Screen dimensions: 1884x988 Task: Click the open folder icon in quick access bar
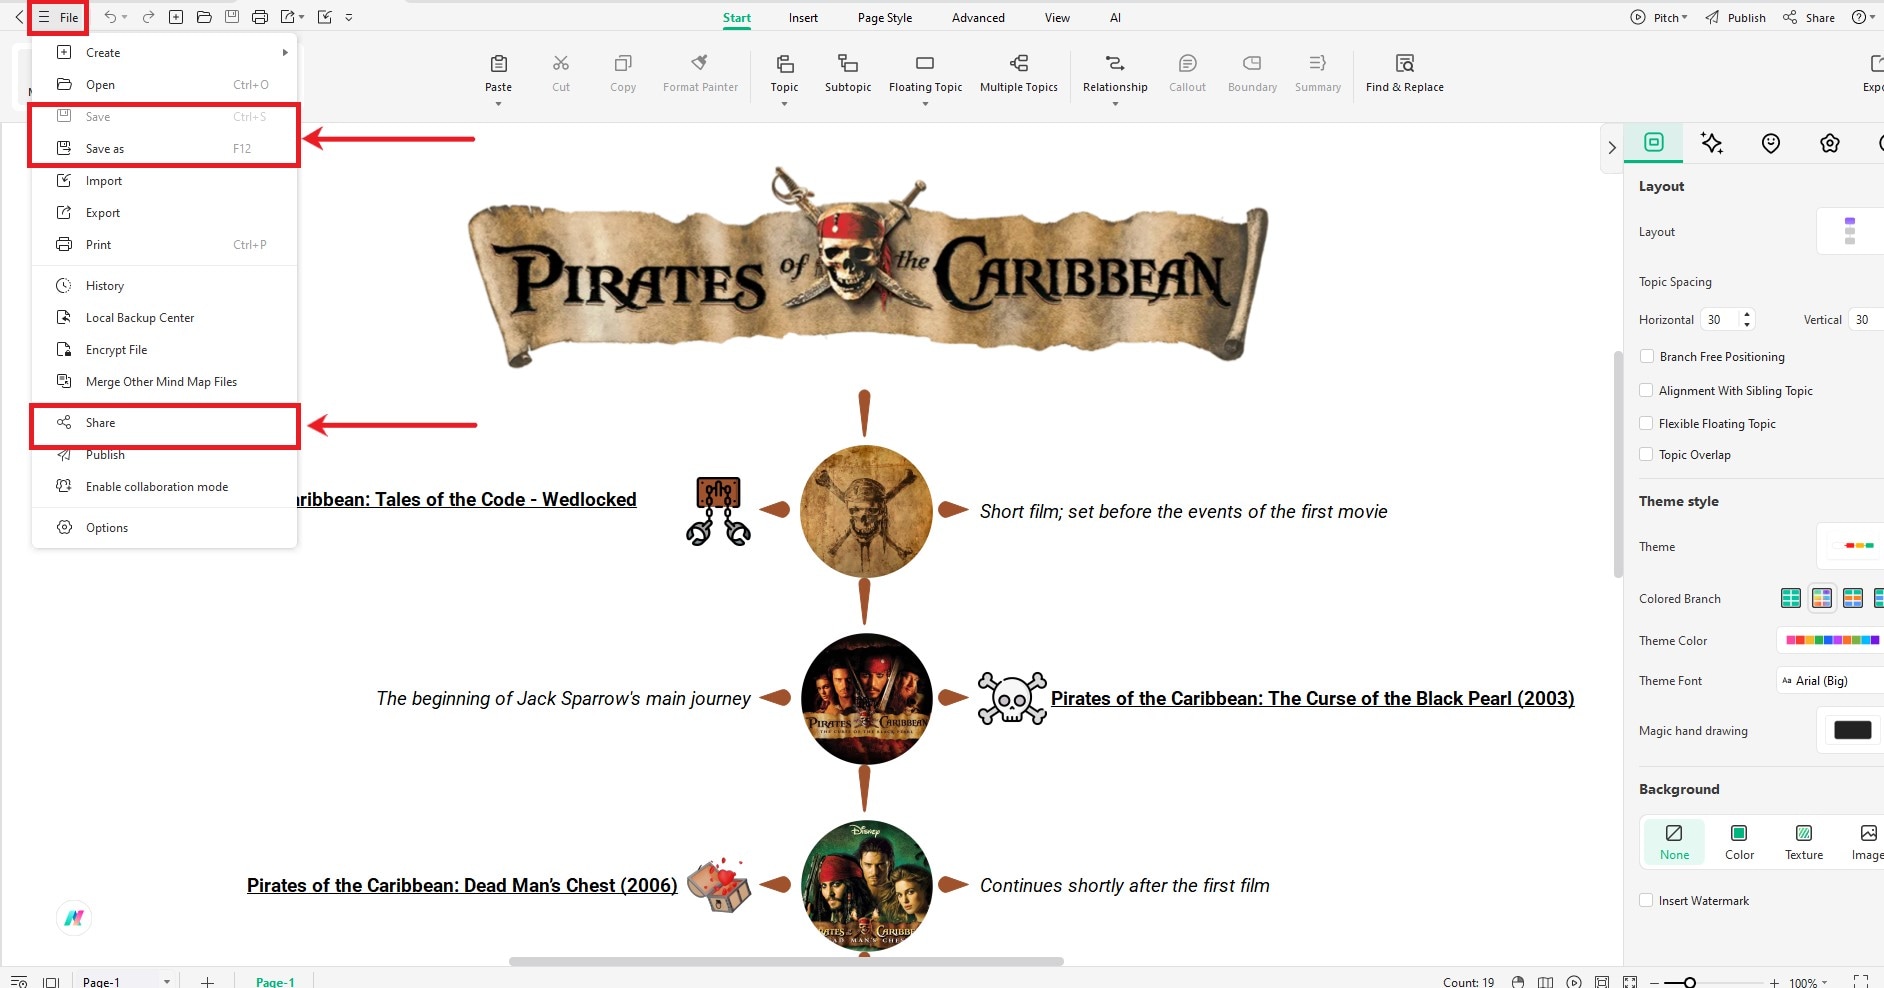pos(204,17)
